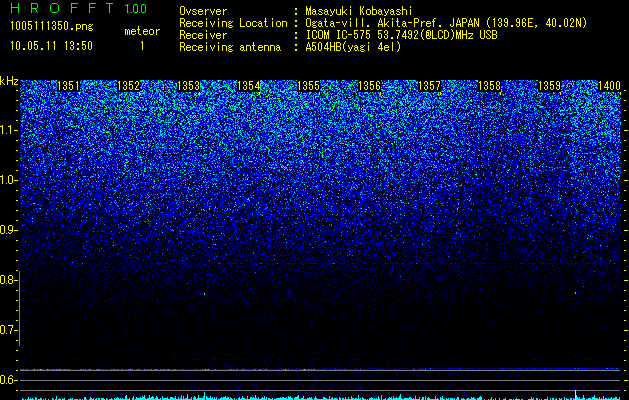The height and width of the screenshot is (400, 629).
Task: Click the 1352 time marker
Action: (x=129, y=86)
